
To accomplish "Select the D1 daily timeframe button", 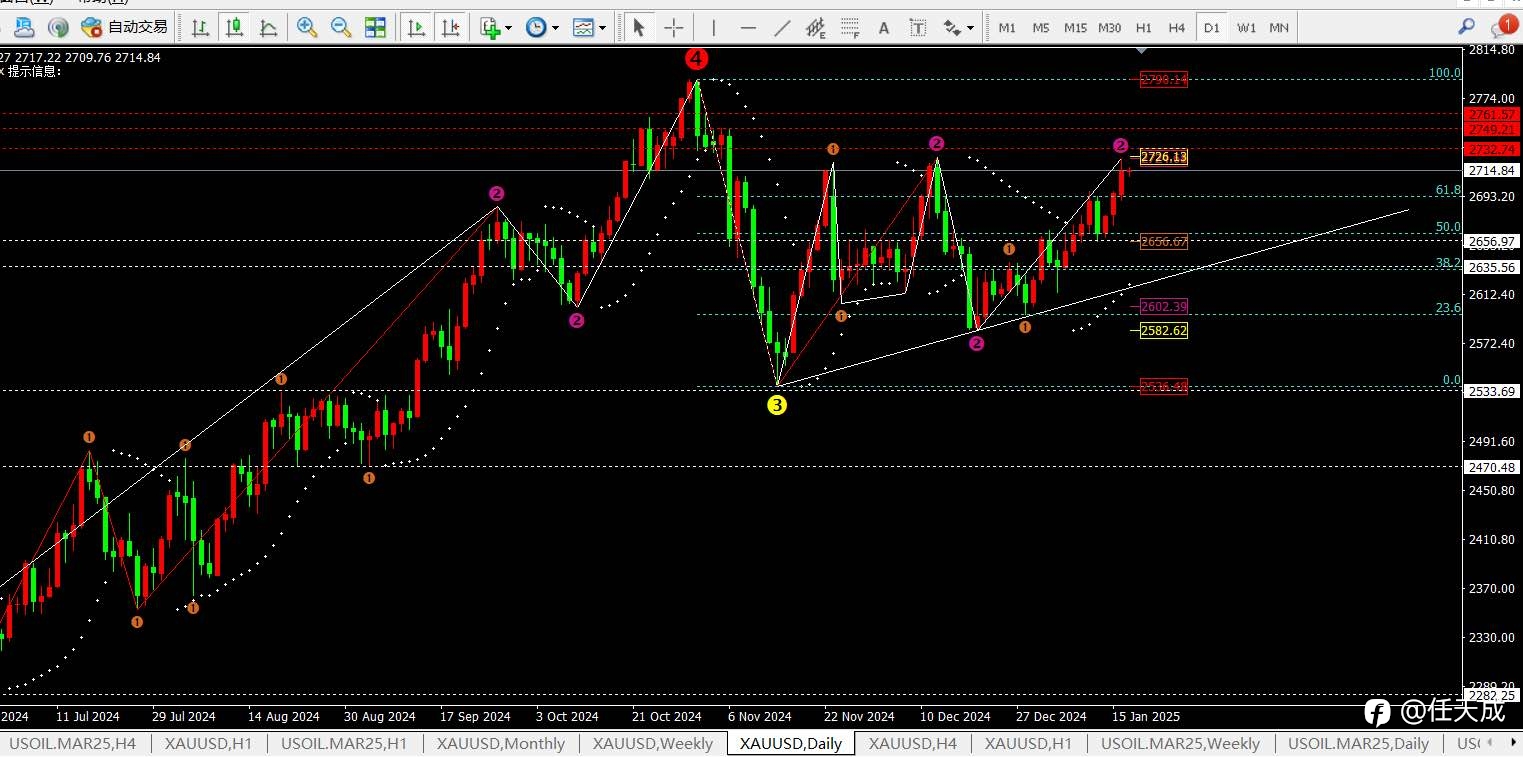I will point(1212,28).
